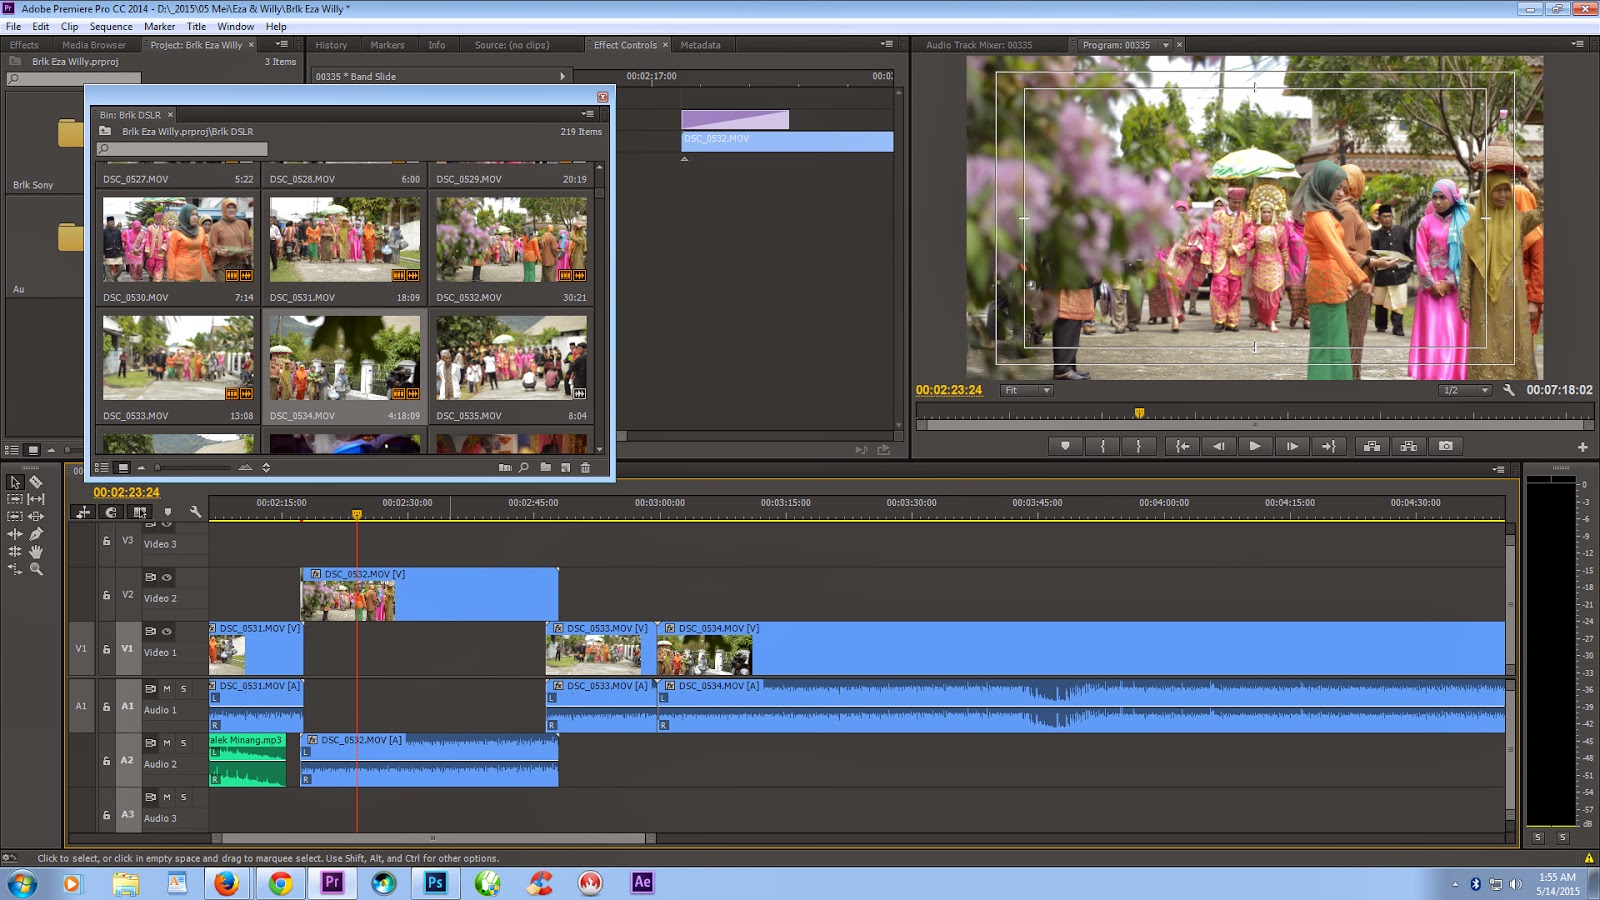The width and height of the screenshot is (1600, 900).
Task: Step back one frame in Program monitor
Action: pos(1218,446)
